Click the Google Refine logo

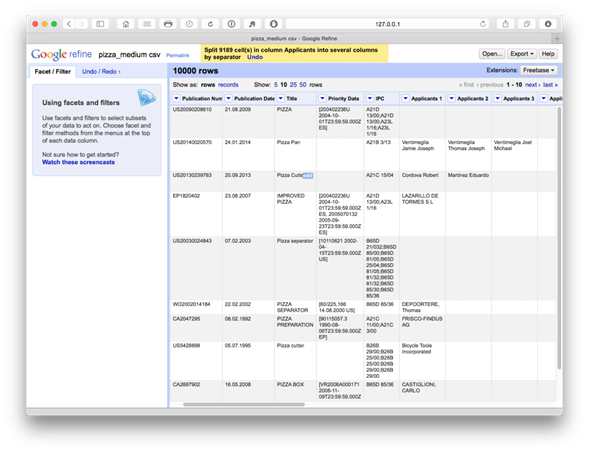tap(61, 54)
